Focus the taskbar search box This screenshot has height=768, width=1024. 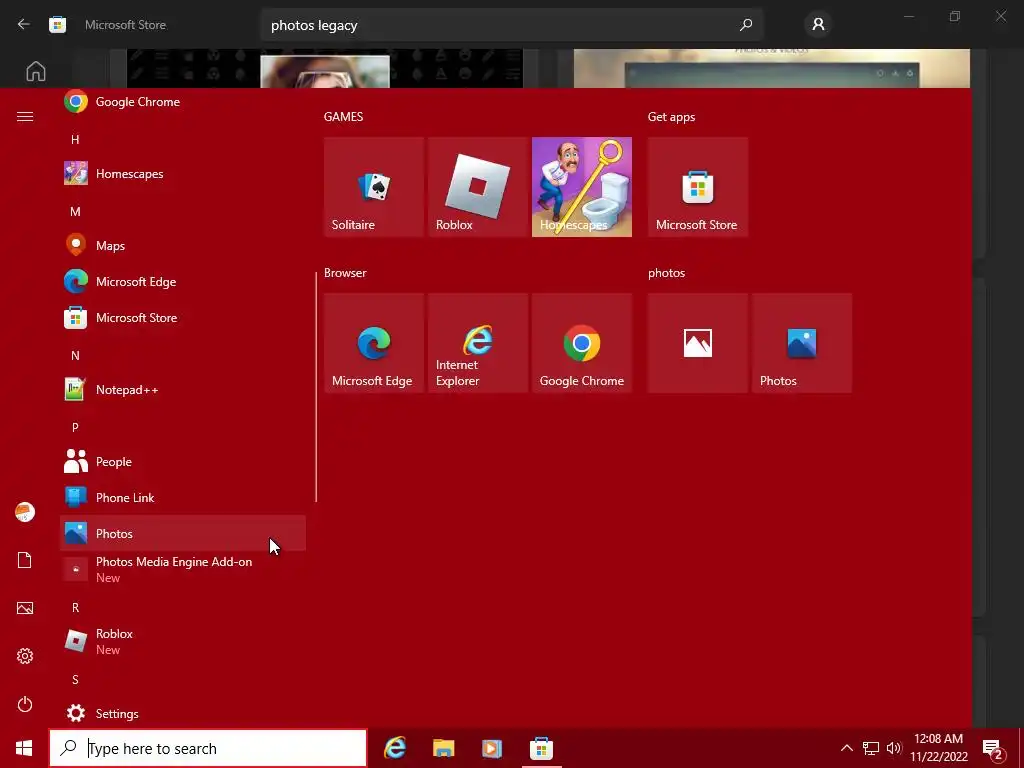208,748
